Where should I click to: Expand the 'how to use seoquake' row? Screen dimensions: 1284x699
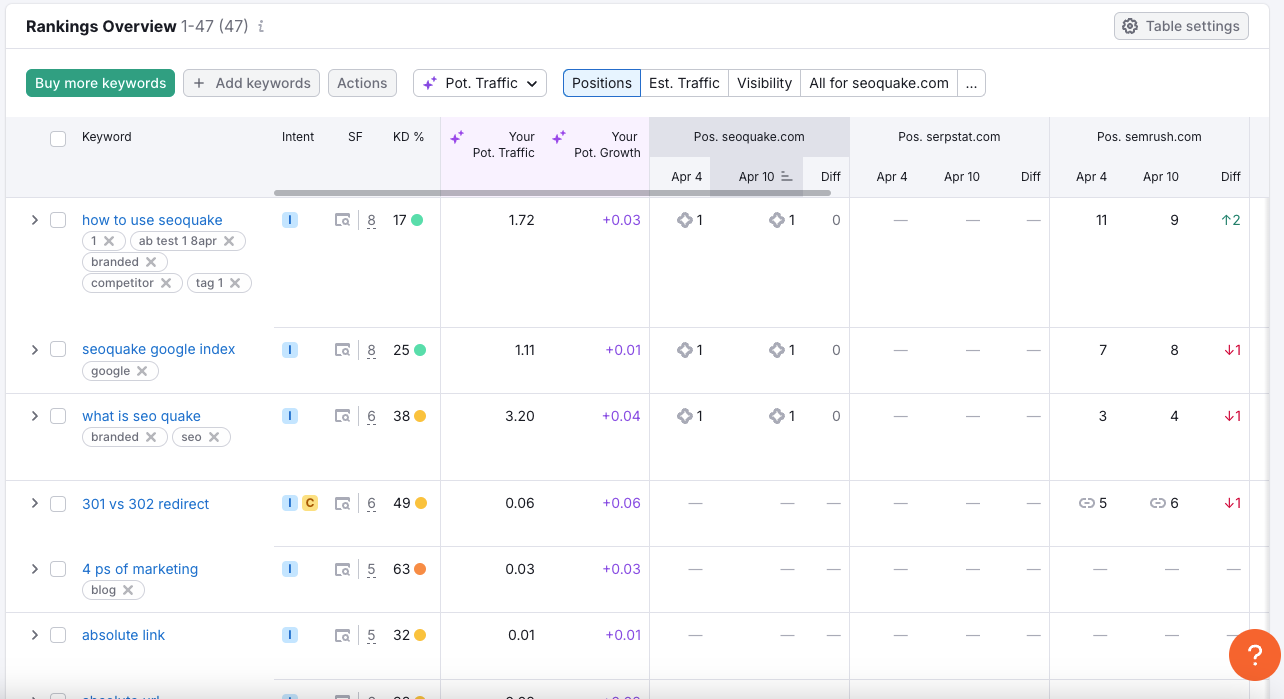click(x=34, y=220)
